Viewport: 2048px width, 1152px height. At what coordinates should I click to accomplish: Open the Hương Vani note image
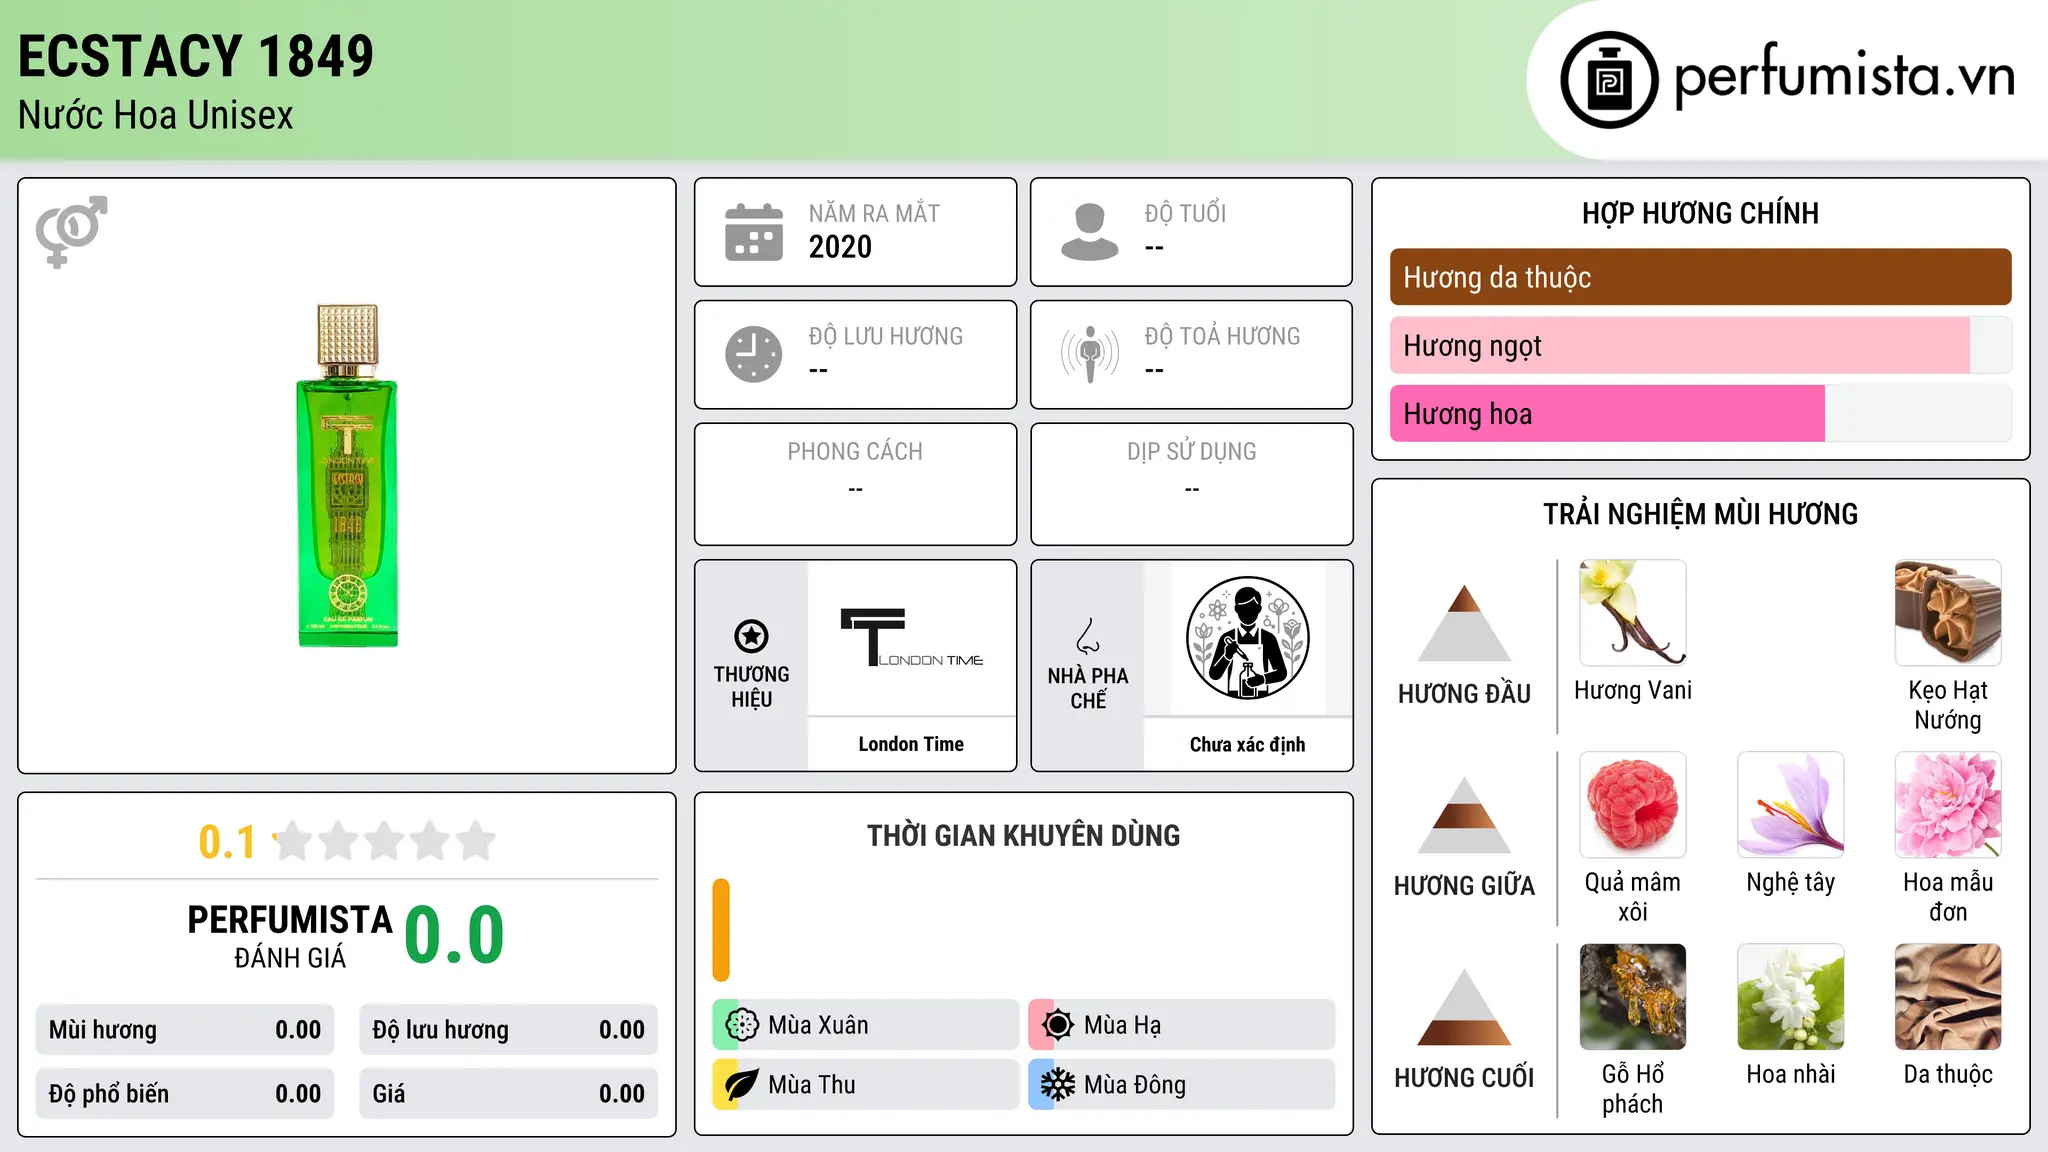[x=1633, y=612]
